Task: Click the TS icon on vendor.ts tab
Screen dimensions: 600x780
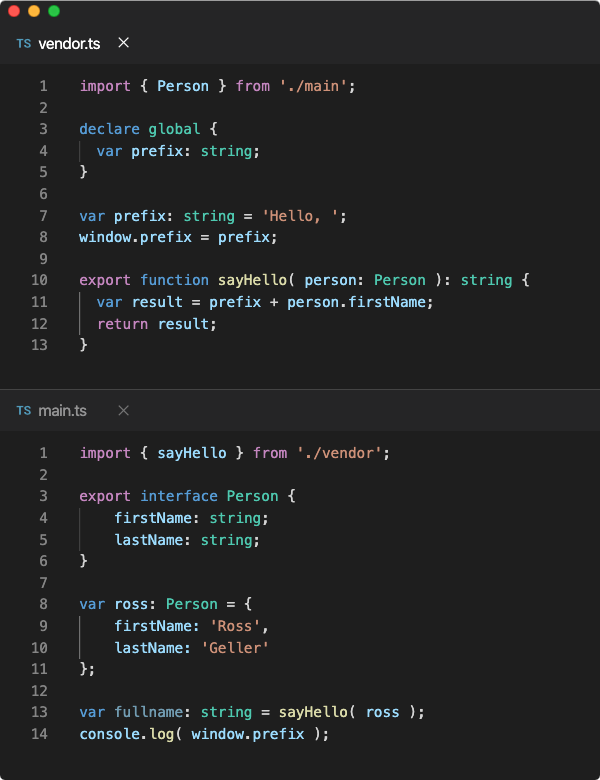Action: coord(24,43)
